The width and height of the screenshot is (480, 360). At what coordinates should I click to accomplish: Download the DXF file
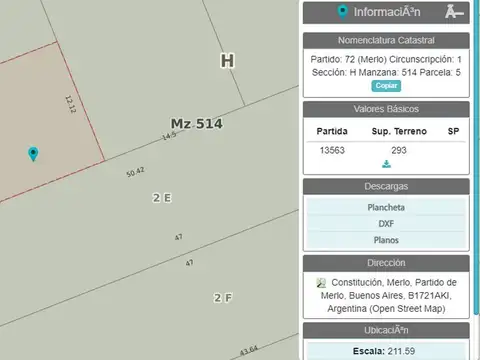tap(386, 224)
